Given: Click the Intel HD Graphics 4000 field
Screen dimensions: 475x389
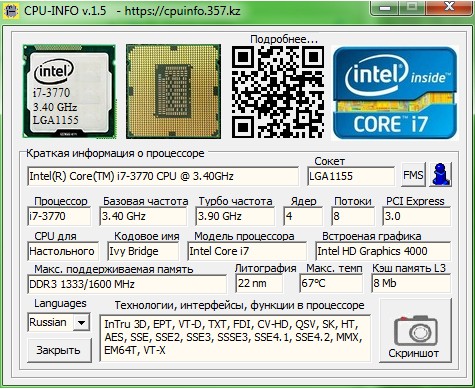Looking at the screenshot, I should 383,251.
